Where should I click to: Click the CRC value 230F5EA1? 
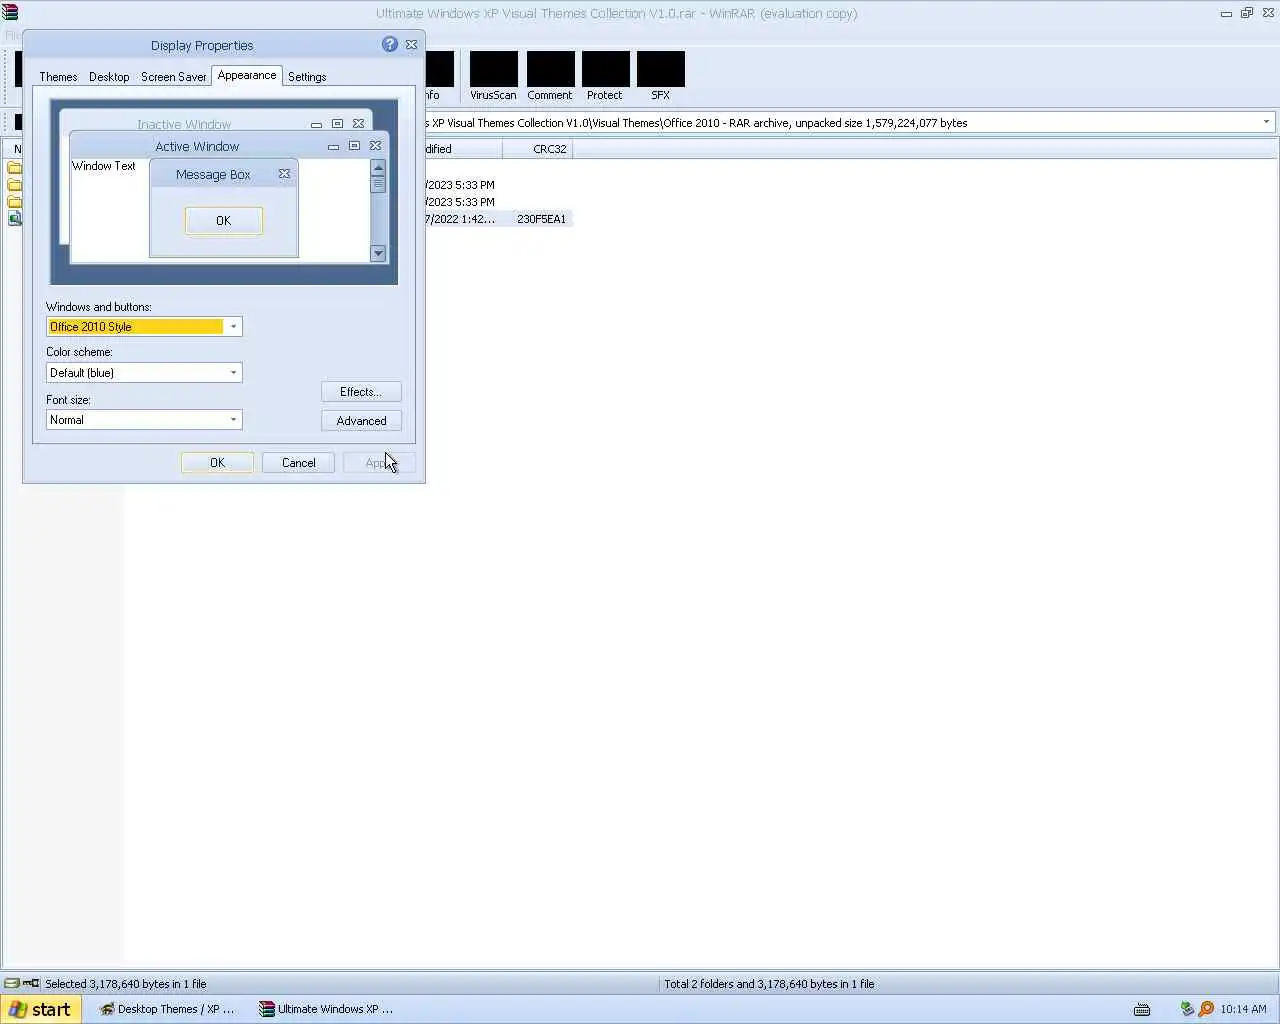click(x=541, y=219)
